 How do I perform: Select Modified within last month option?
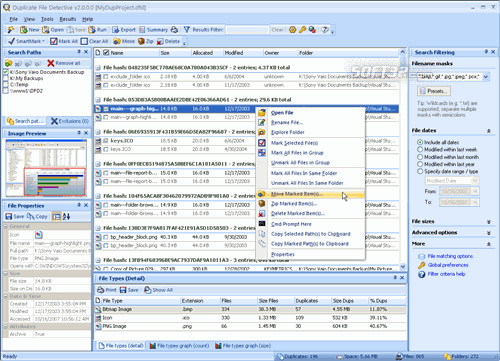(420, 157)
